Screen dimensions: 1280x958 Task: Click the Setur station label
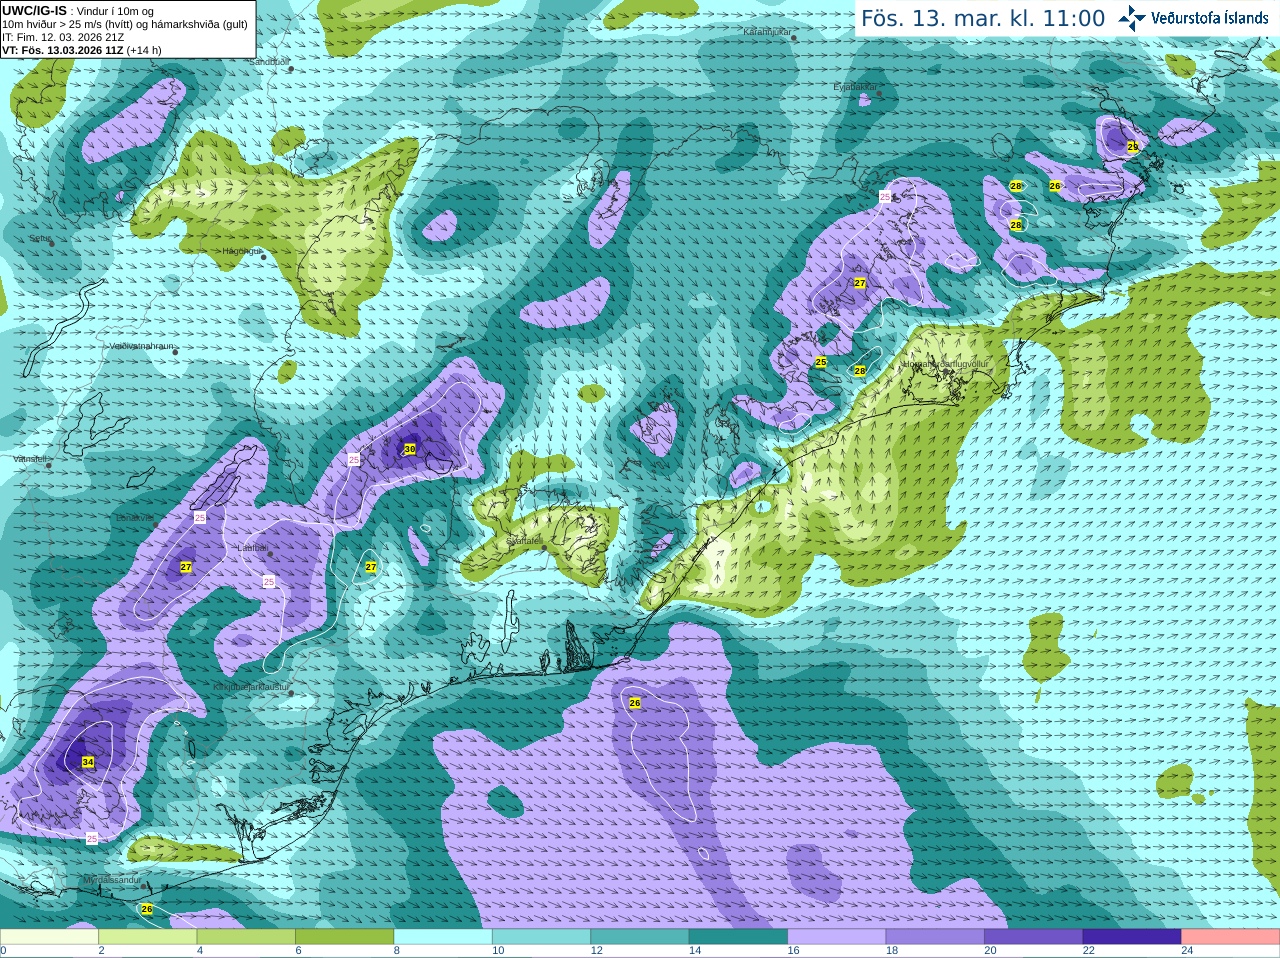pos(40,239)
